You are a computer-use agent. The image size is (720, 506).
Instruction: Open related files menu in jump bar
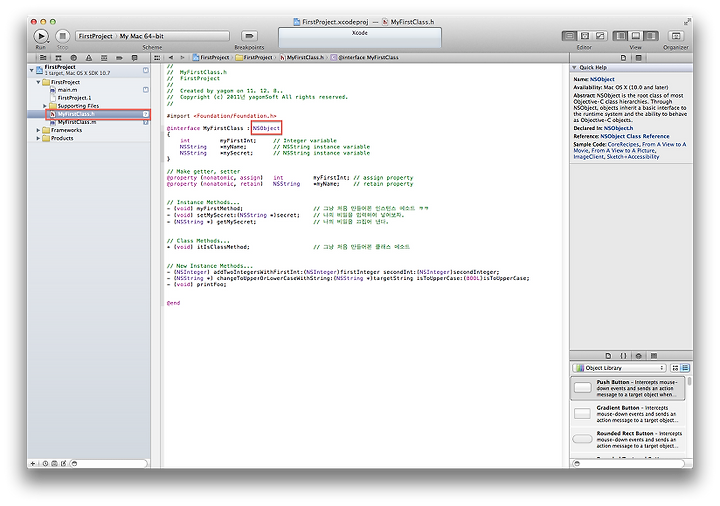tap(157, 58)
